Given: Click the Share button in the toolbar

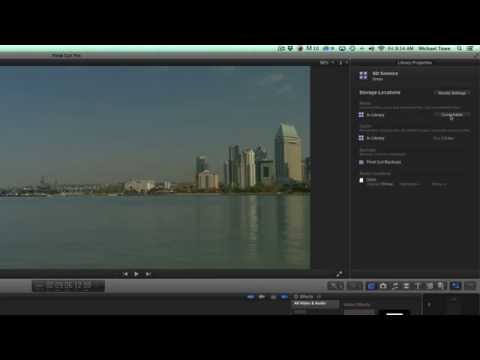Looking at the screenshot, I should tap(470, 286).
